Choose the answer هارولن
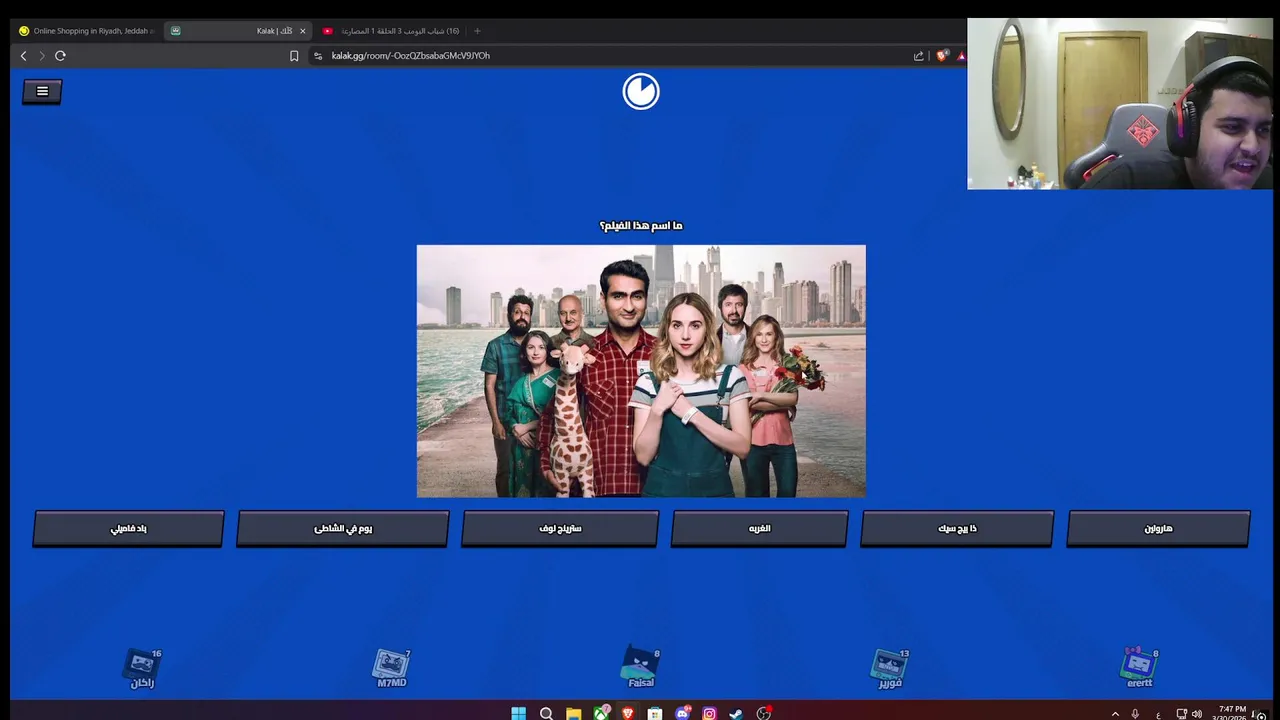Image resolution: width=1280 pixels, height=720 pixels. (x=1159, y=529)
